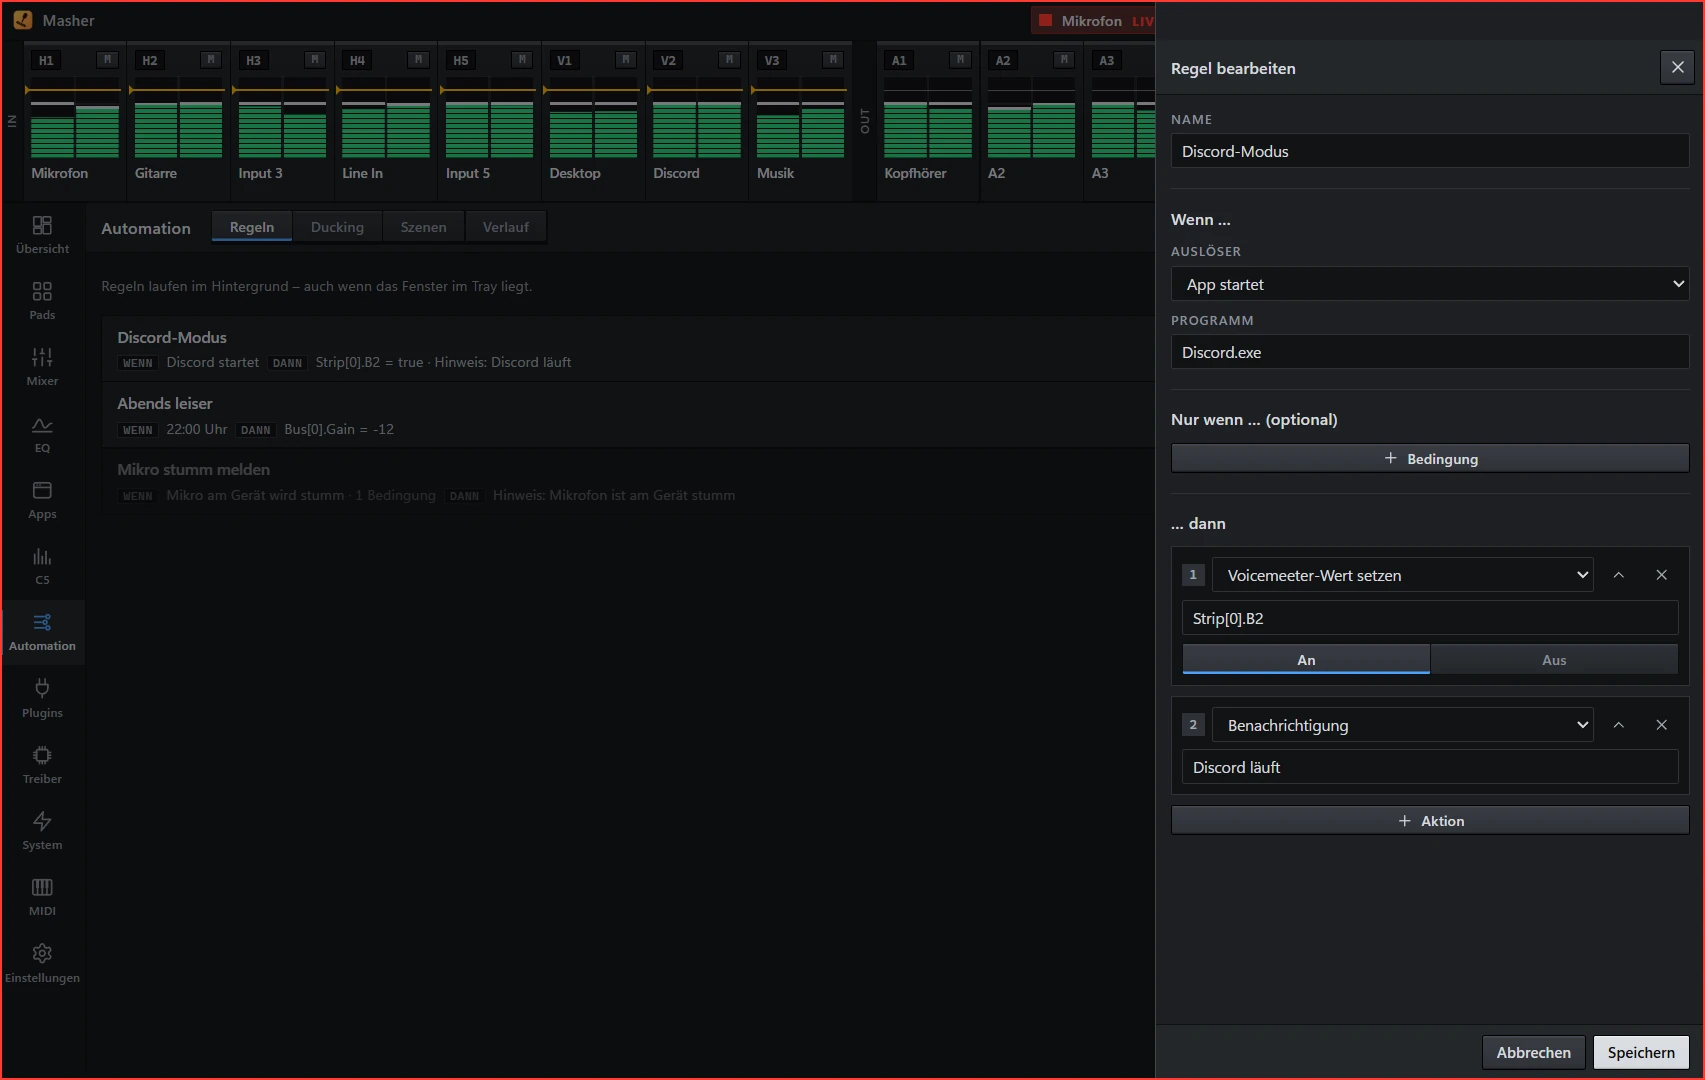Set the Strip[0].B2 value to Aus

pyautogui.click(x=1554, y=660)
